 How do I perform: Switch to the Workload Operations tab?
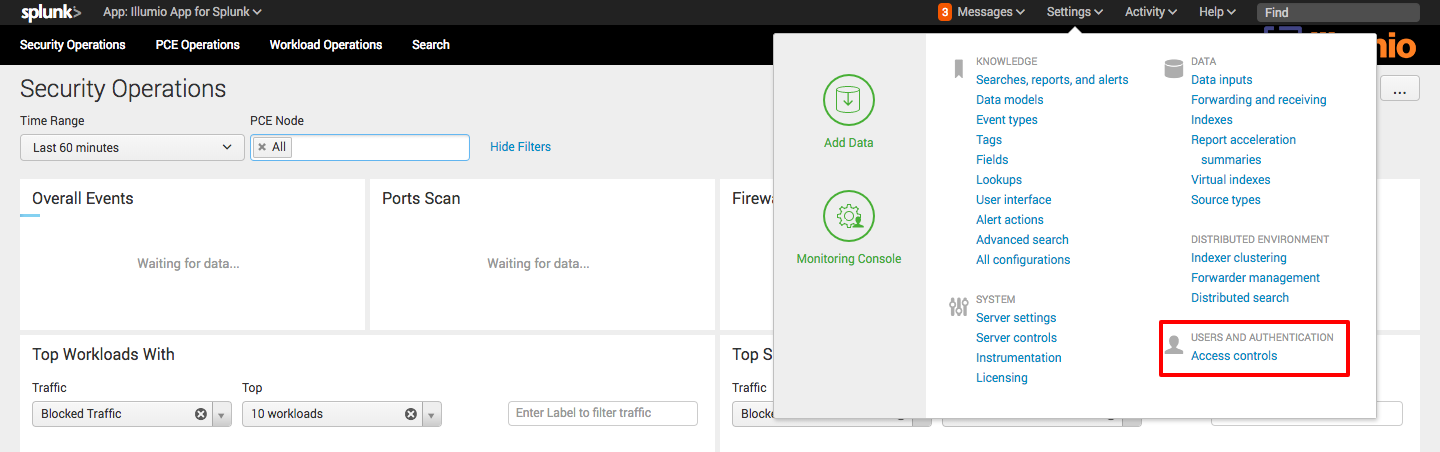326,45
